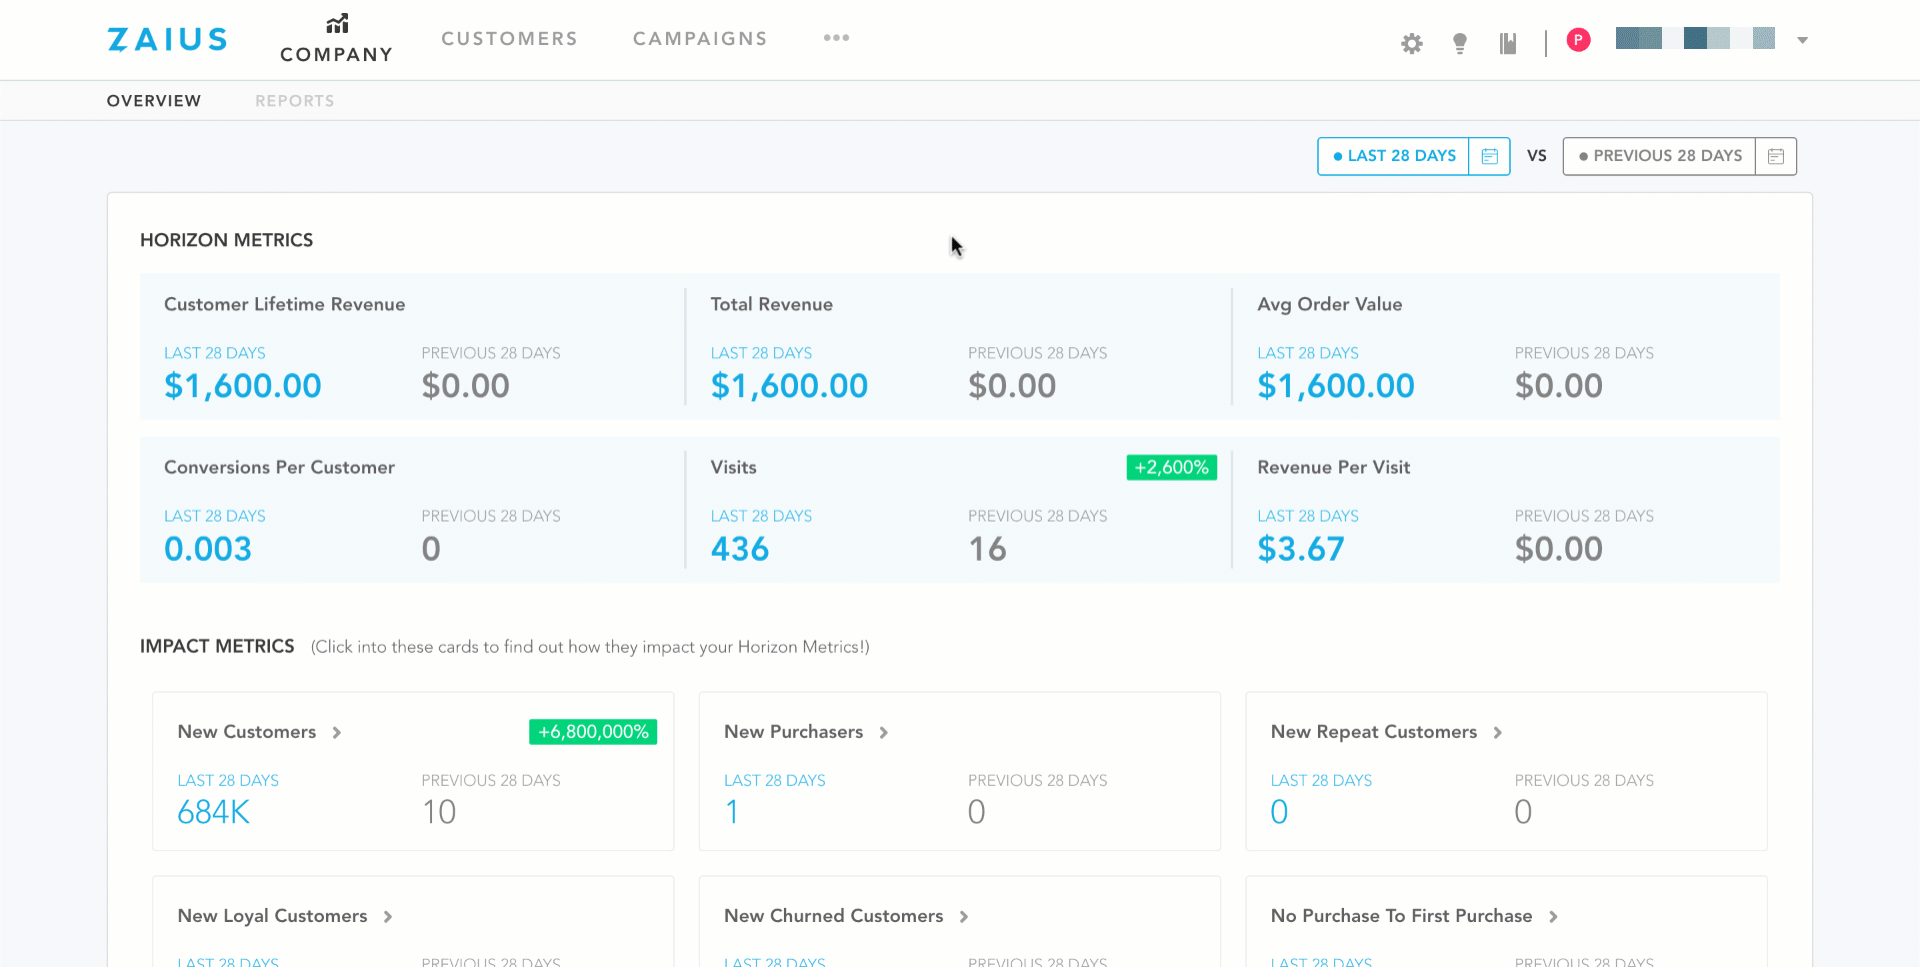Select the Last 28 Days range button
The image size is (1920, 967).
point(1394,156)
